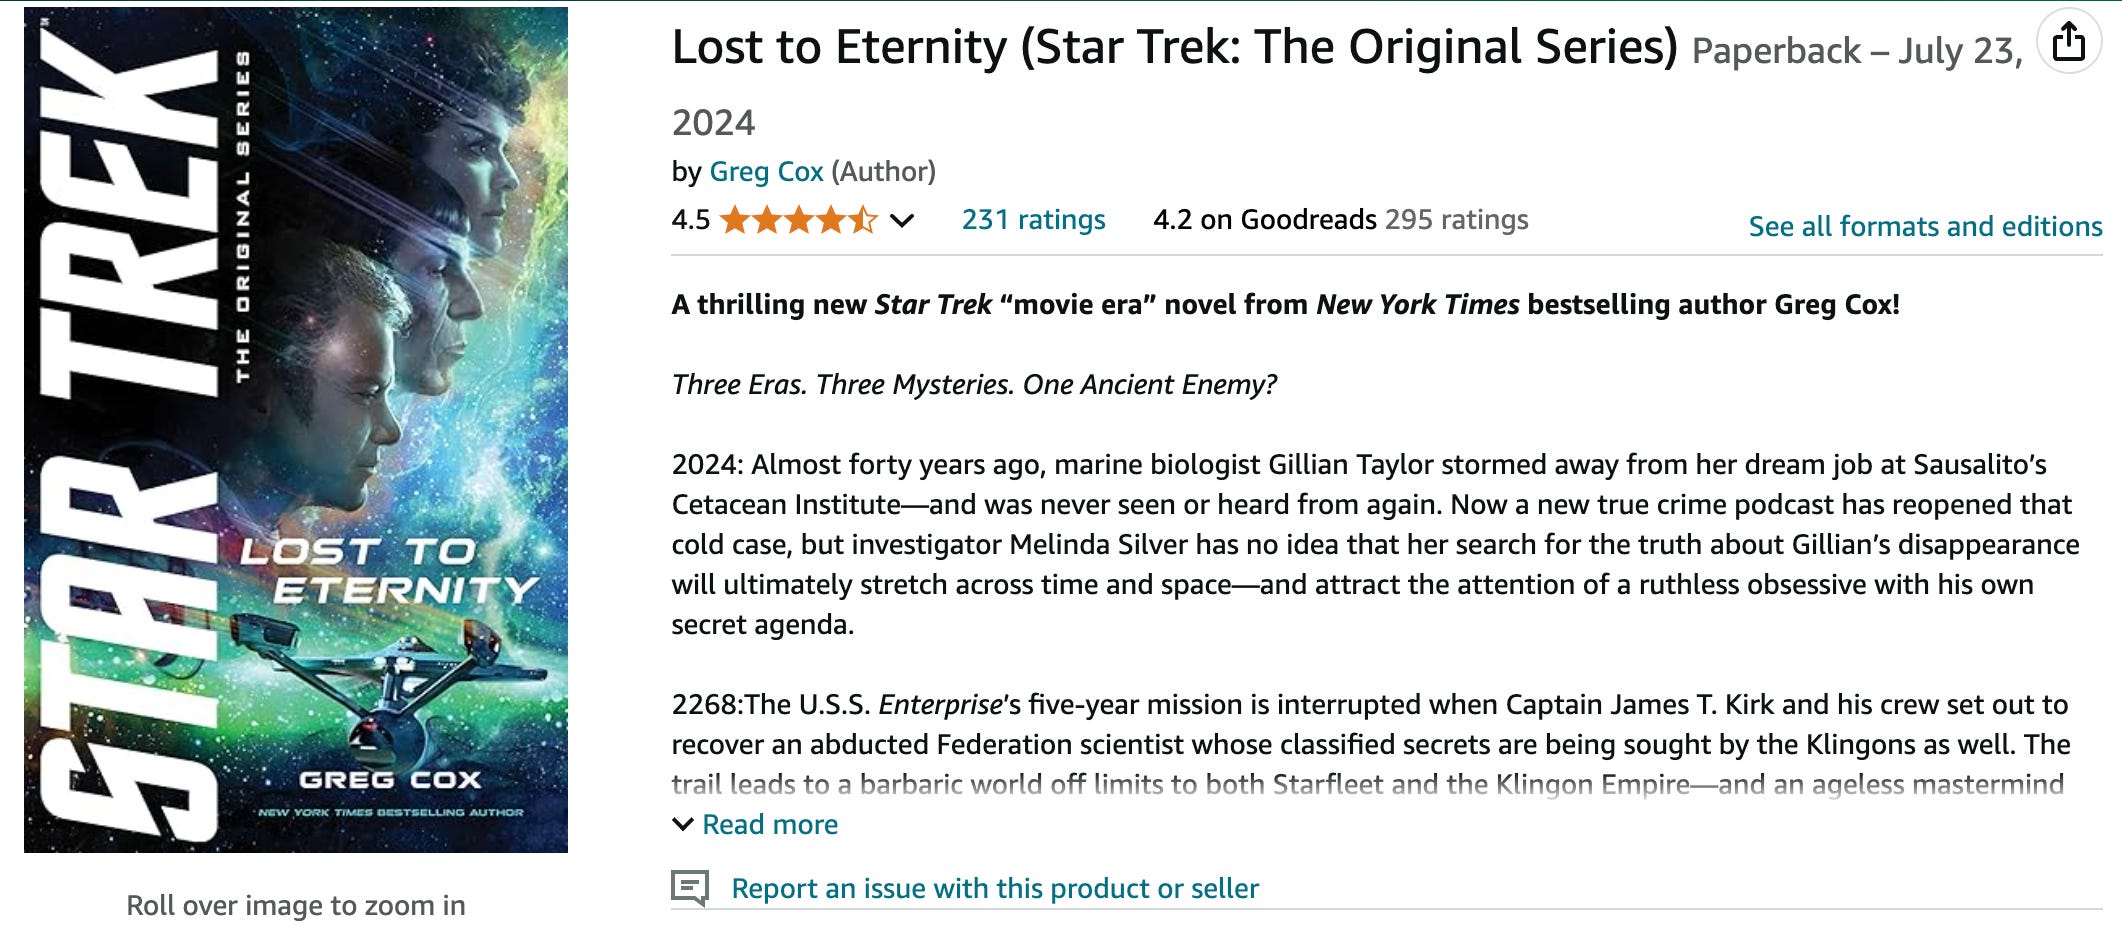Click the Paperback – July 23 format text
The width and height of the screenshot is (2122, 932).
coord(1855,51)
